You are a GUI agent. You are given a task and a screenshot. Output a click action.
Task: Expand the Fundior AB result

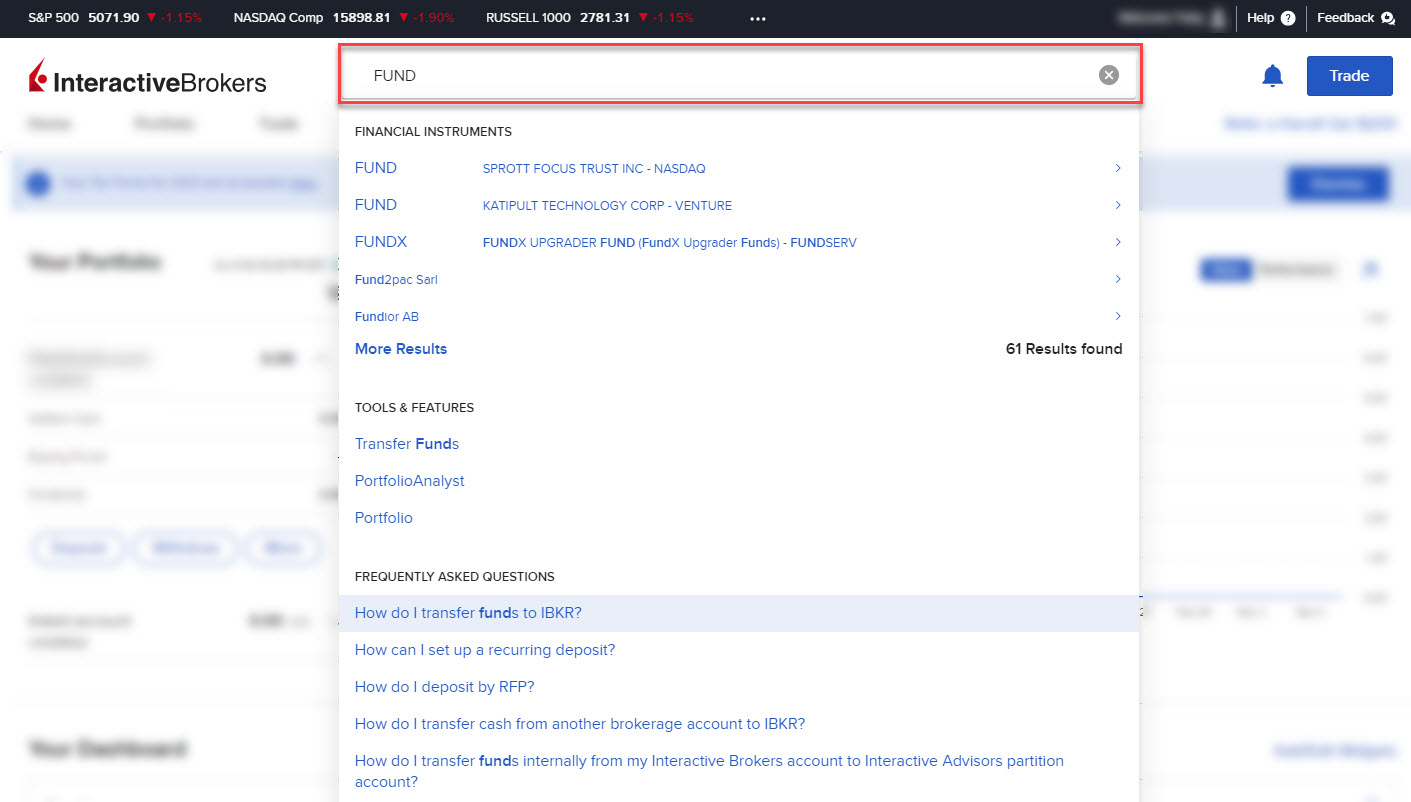tap(1117, 316)
